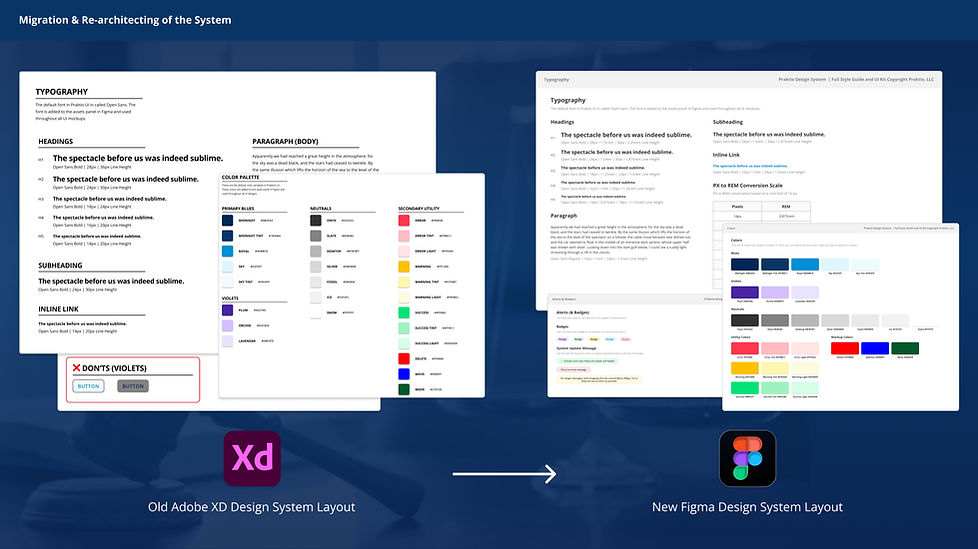
Task: Select the Success Tint swatch in XD palette
Action: point(404,328)
